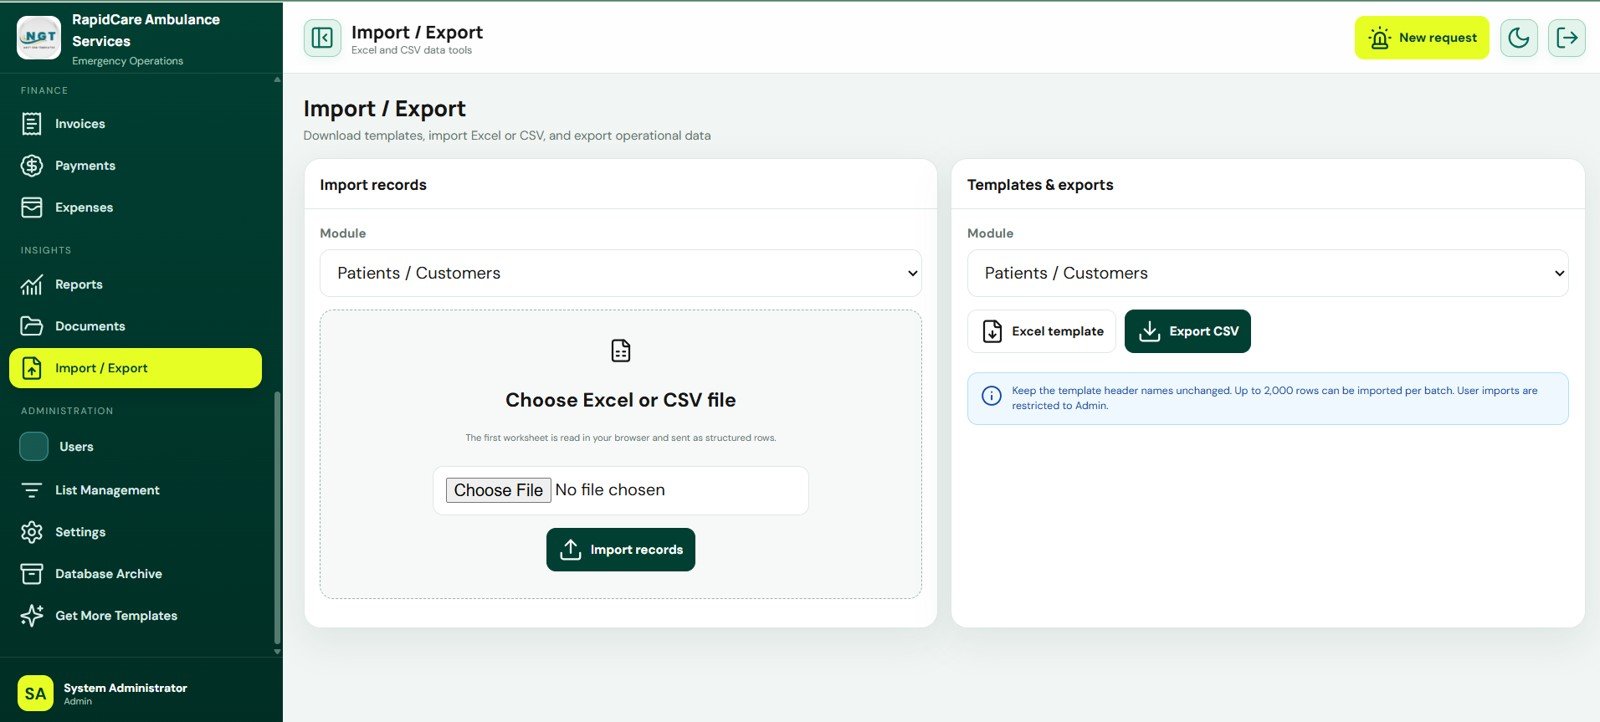
Task: Click the document icon above Choose Excel
Action: point(621,351)
